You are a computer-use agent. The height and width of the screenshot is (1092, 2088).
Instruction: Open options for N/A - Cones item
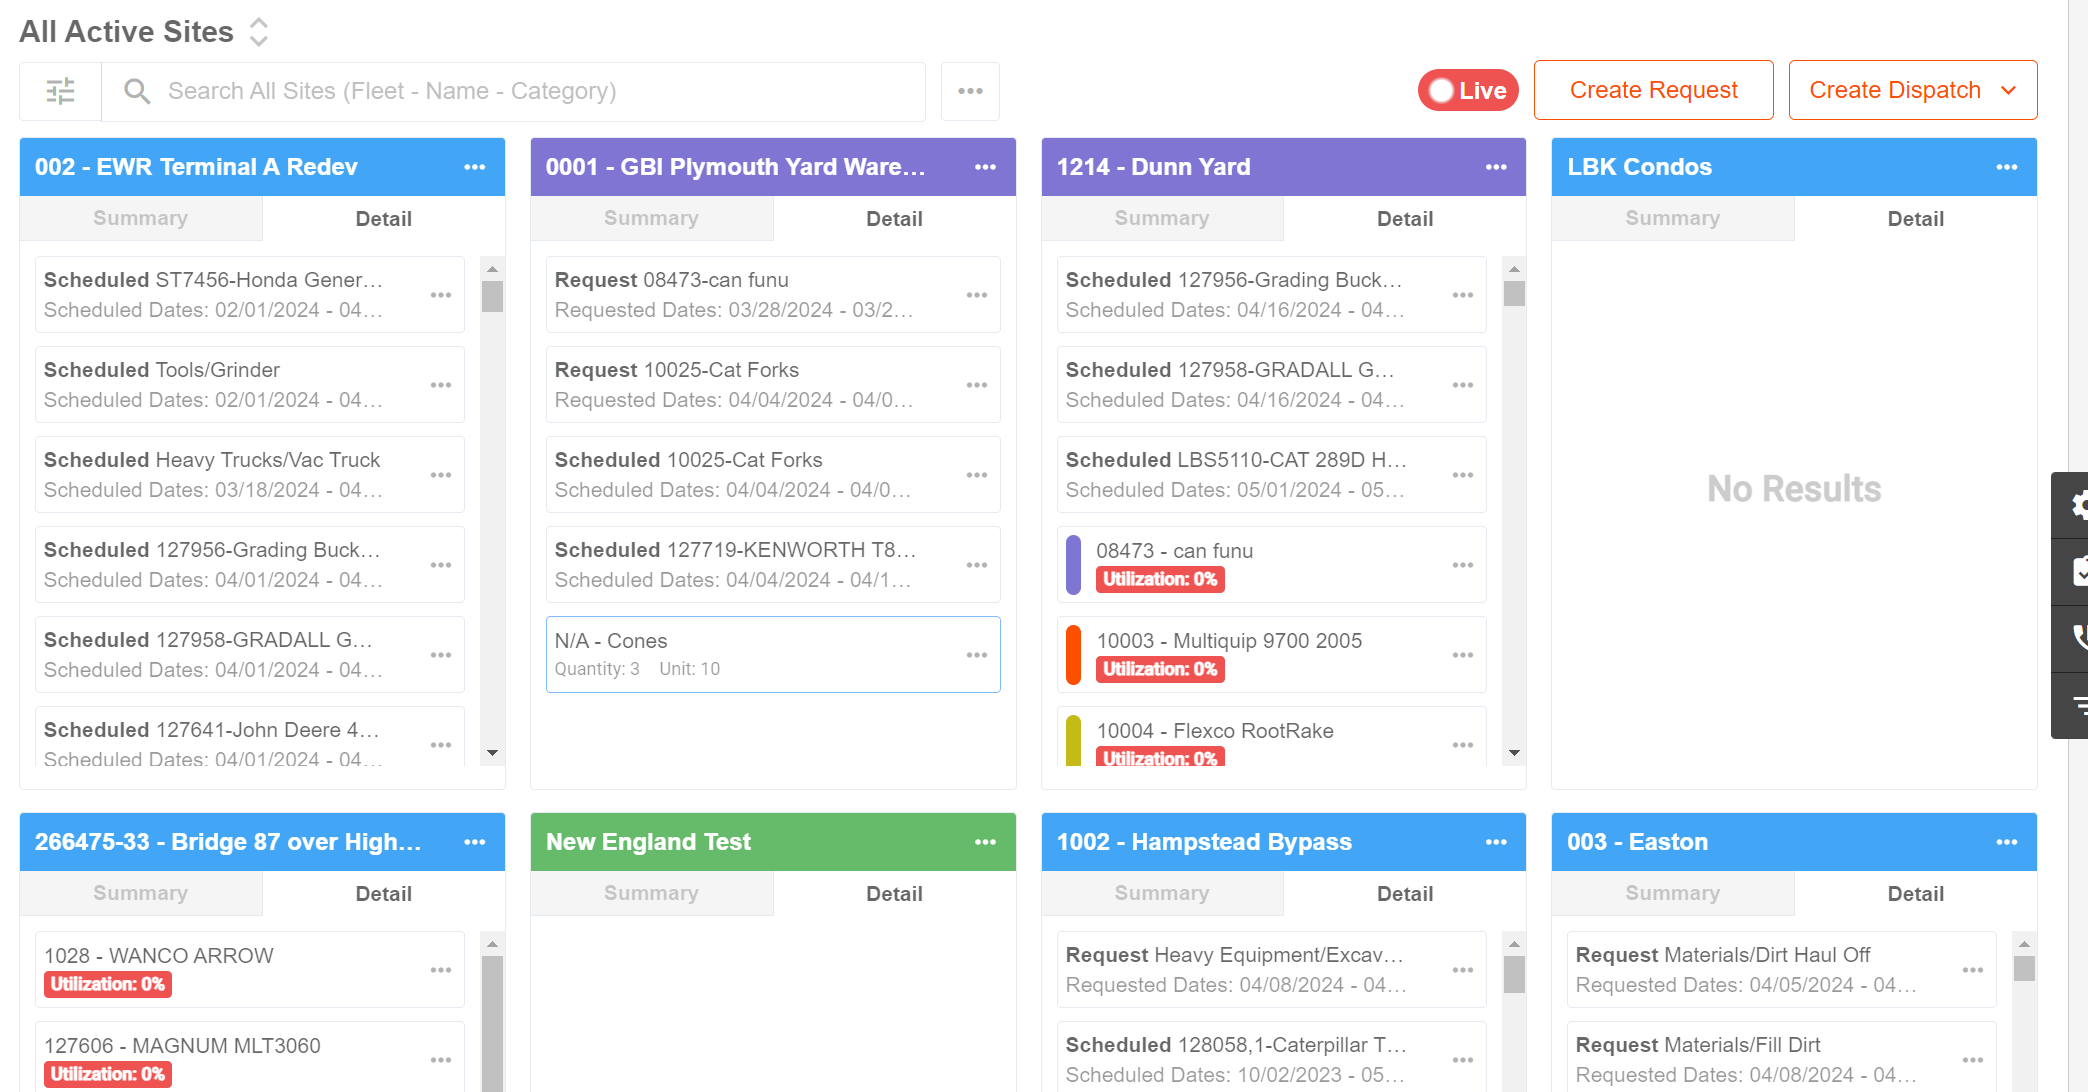977,655
